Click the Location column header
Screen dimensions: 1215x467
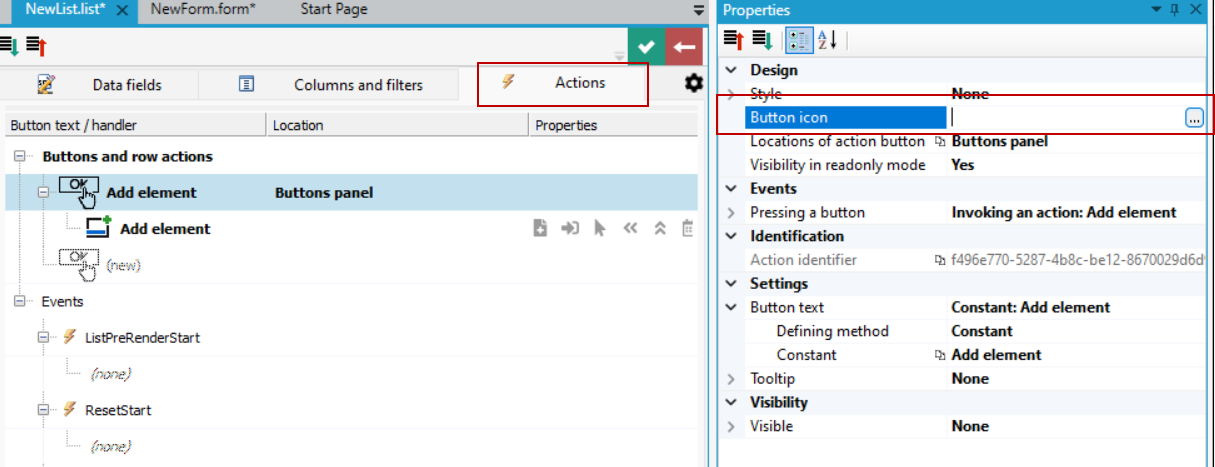397,125
